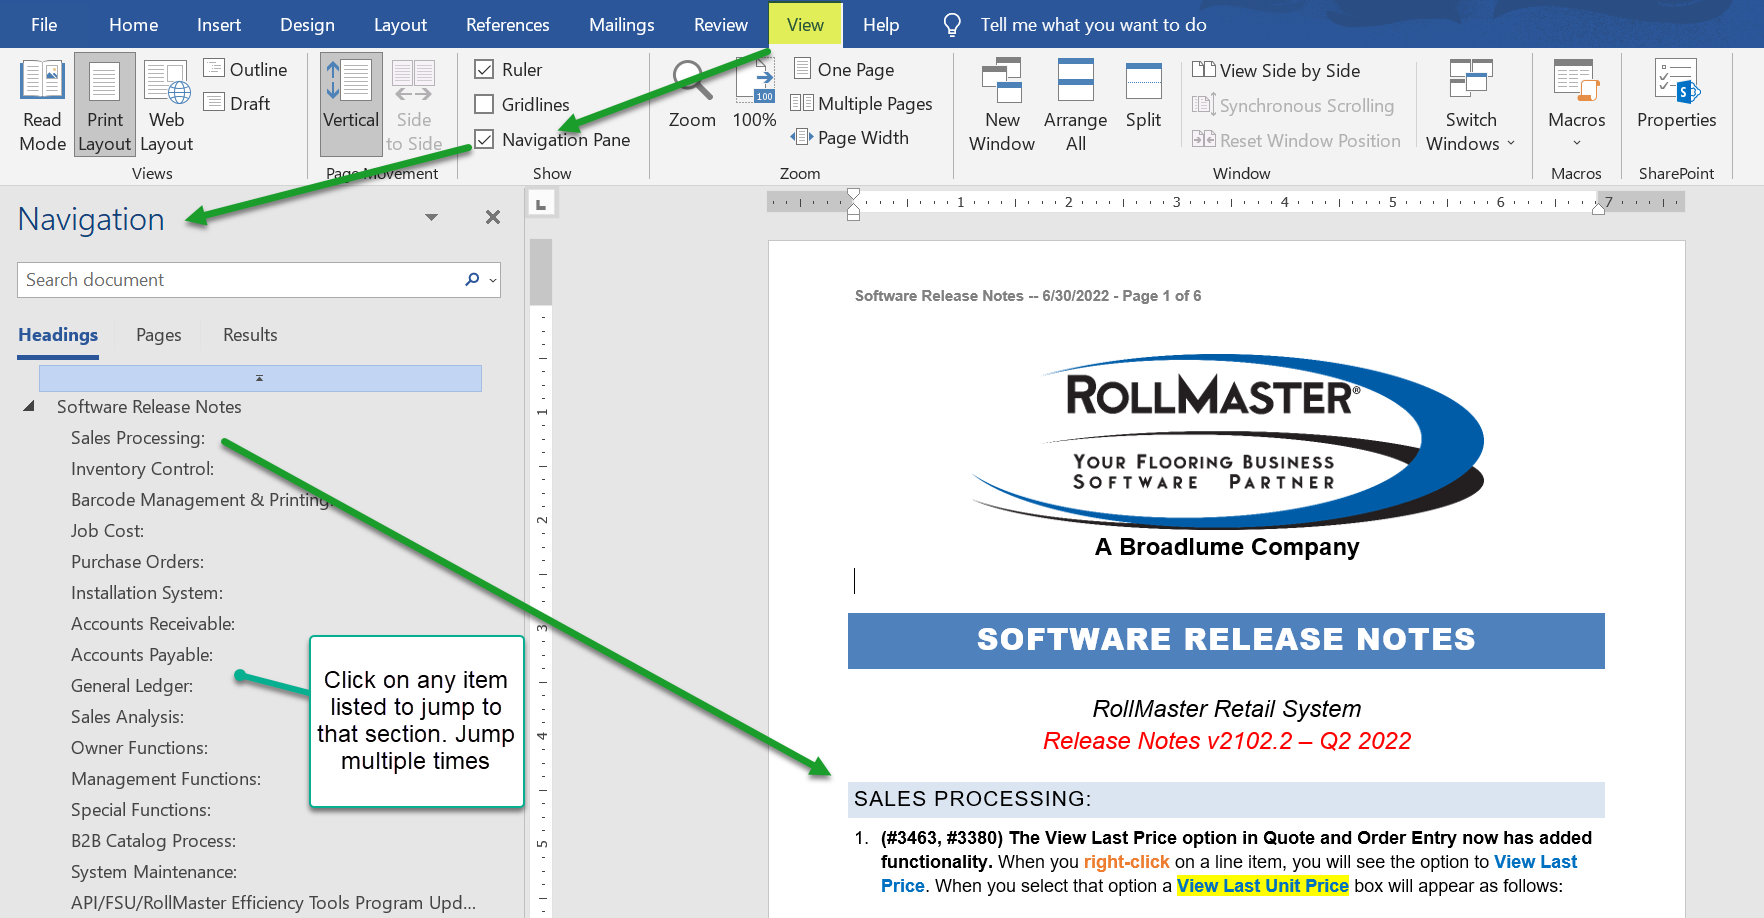Uncheck the Navigation Pane checkbox
Viewport: 1764px width, 918px height.
click(x=484, y=139)
